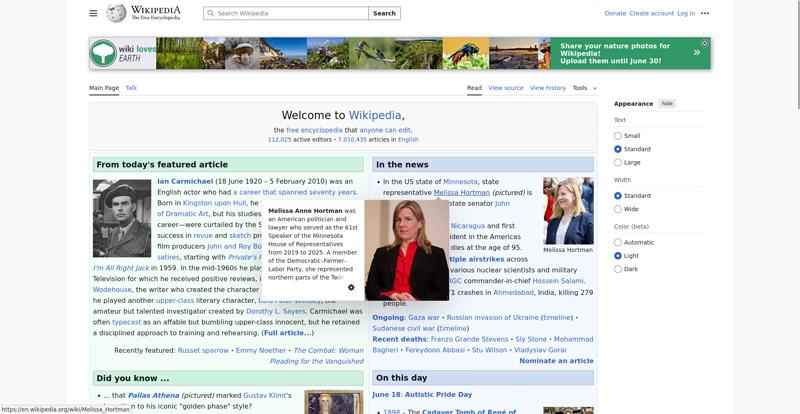
Task: Open the View history tab
Action: point(547,88)
